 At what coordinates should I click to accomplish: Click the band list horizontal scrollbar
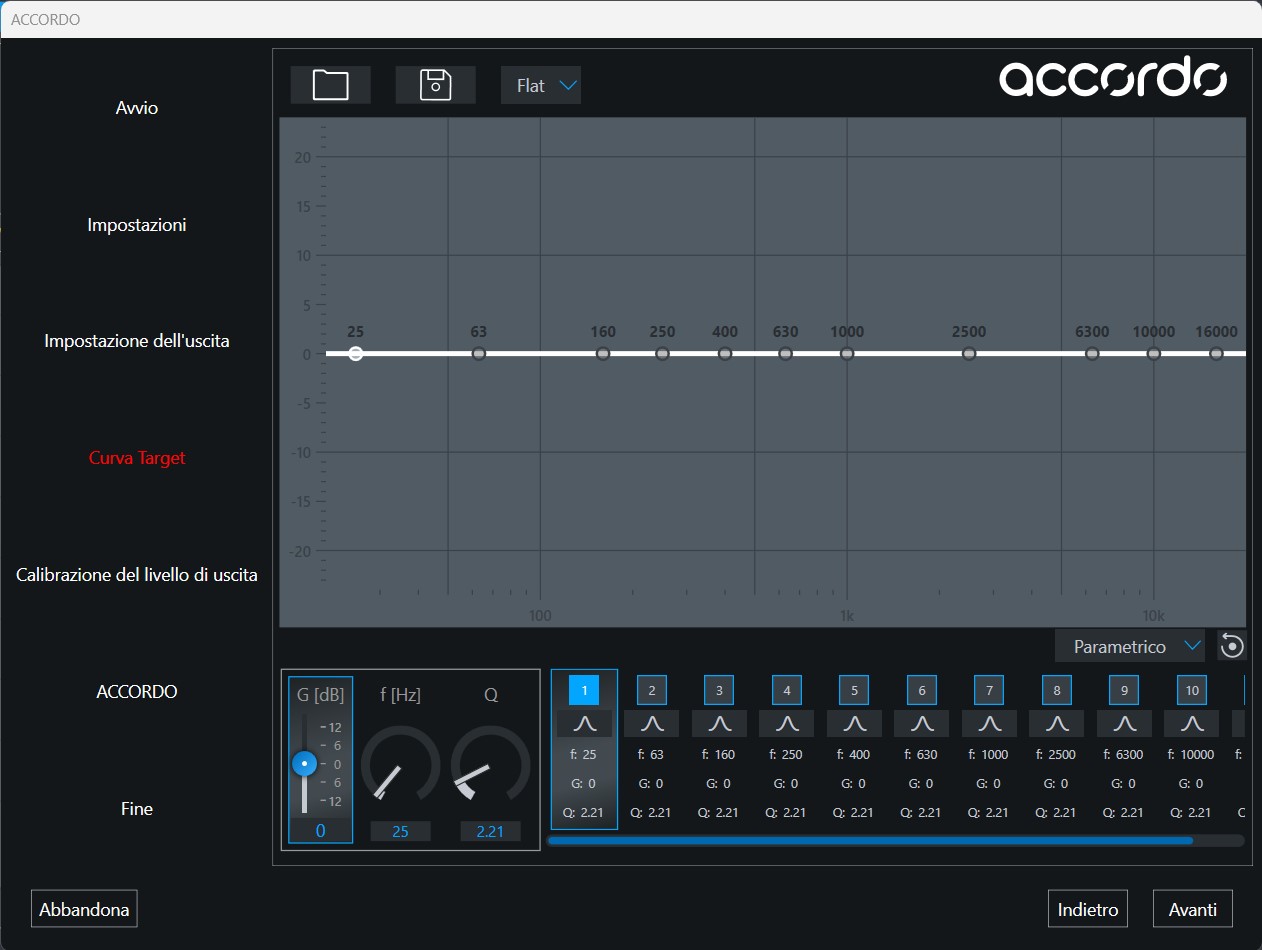[x=870, y=841]
